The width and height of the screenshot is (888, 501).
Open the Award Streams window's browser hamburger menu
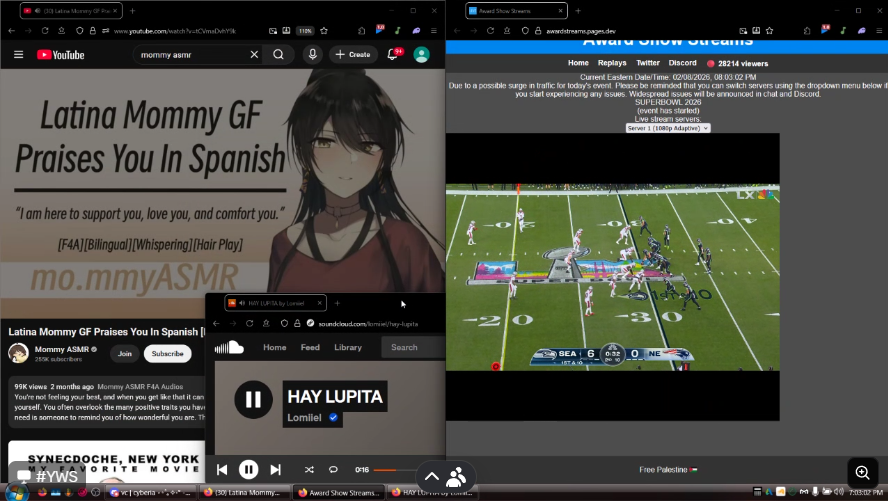coord(879,31)
